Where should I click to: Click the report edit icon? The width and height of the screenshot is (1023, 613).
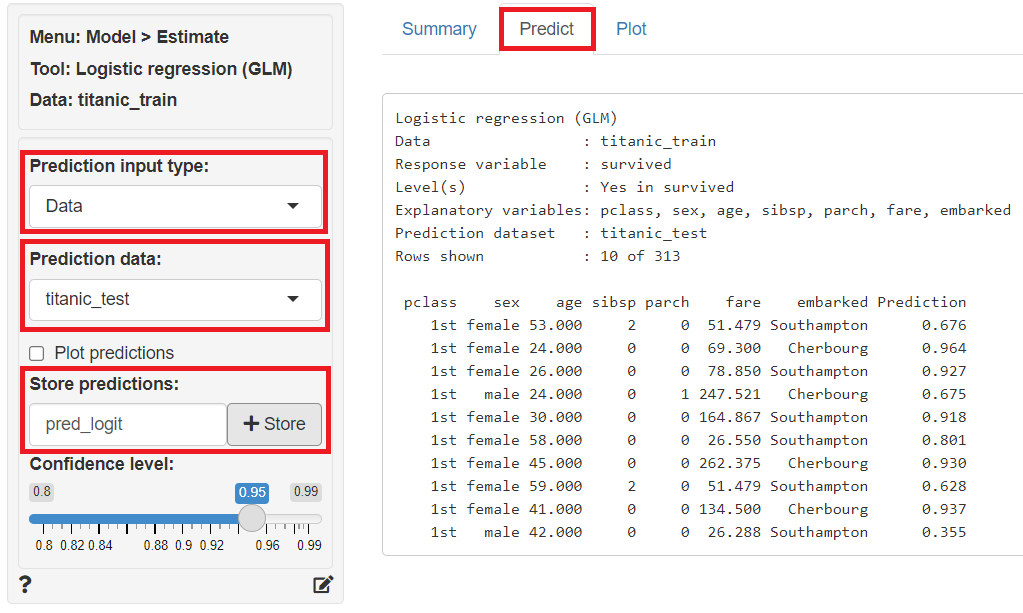[x=322, y=585]
